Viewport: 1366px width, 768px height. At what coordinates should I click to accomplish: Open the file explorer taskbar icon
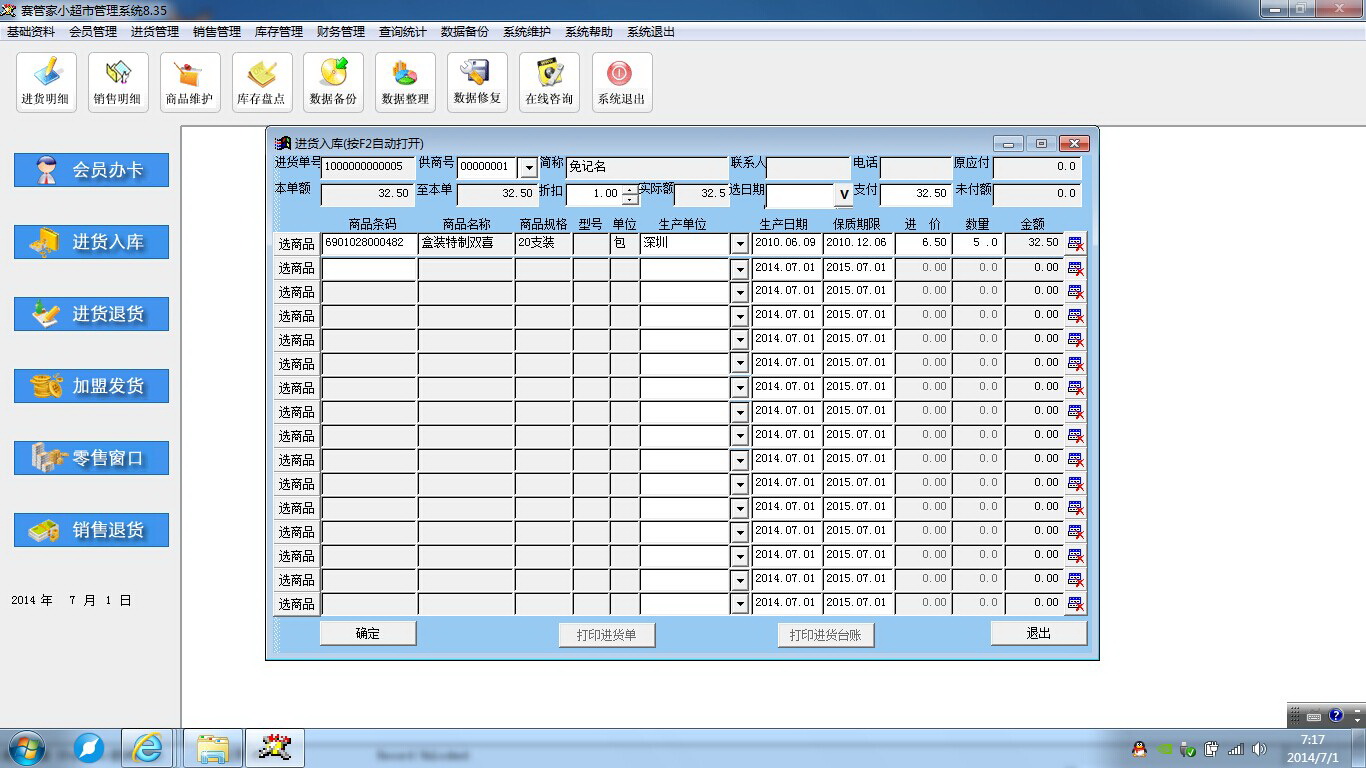point(213,748)
